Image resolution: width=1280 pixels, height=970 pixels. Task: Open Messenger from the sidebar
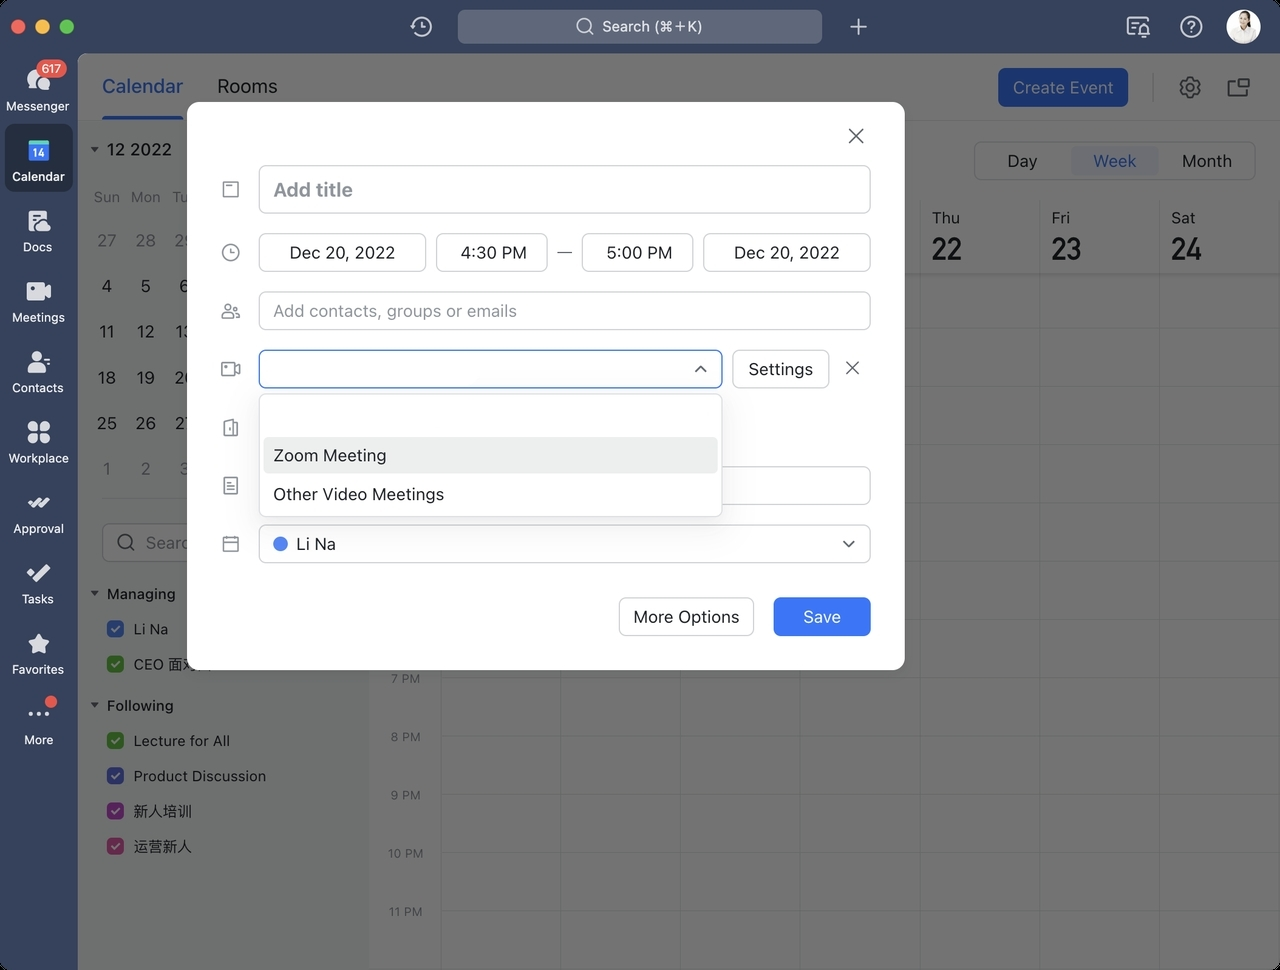pos(38,87)
